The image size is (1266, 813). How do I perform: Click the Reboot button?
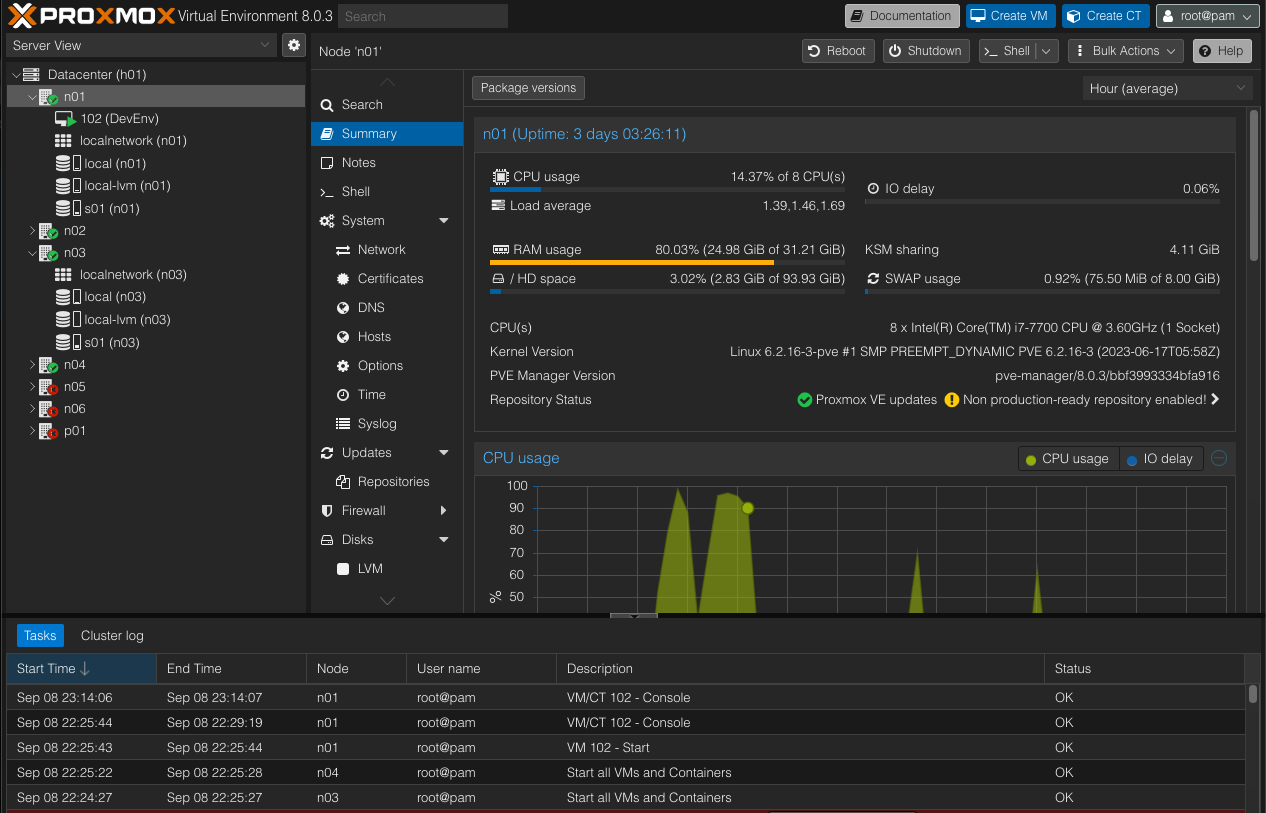tap(837, 51)
